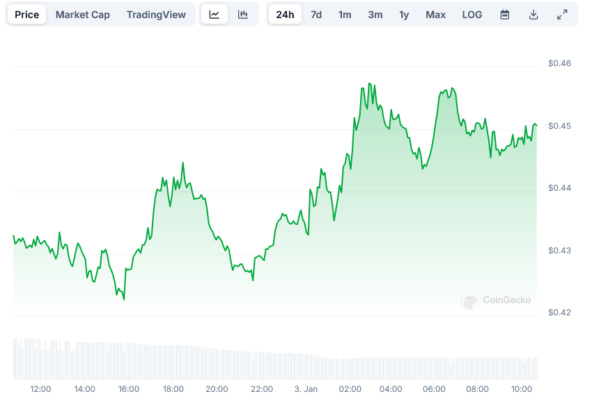Image resolution: width=615 pixels, height=410 pixels.
Task: Click the CoinGecko watermark logo
Action: [497, 300]
